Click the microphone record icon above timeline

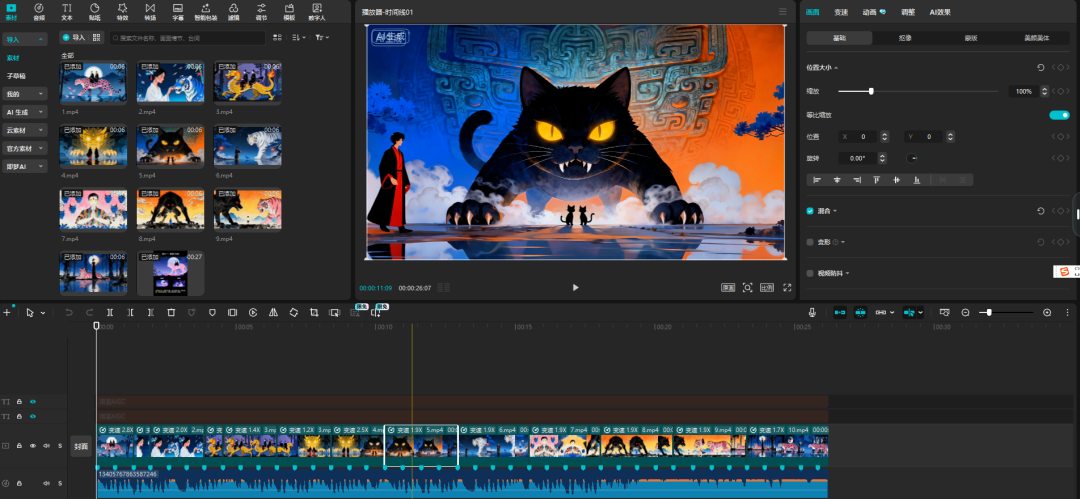click(x=812, y=312)
